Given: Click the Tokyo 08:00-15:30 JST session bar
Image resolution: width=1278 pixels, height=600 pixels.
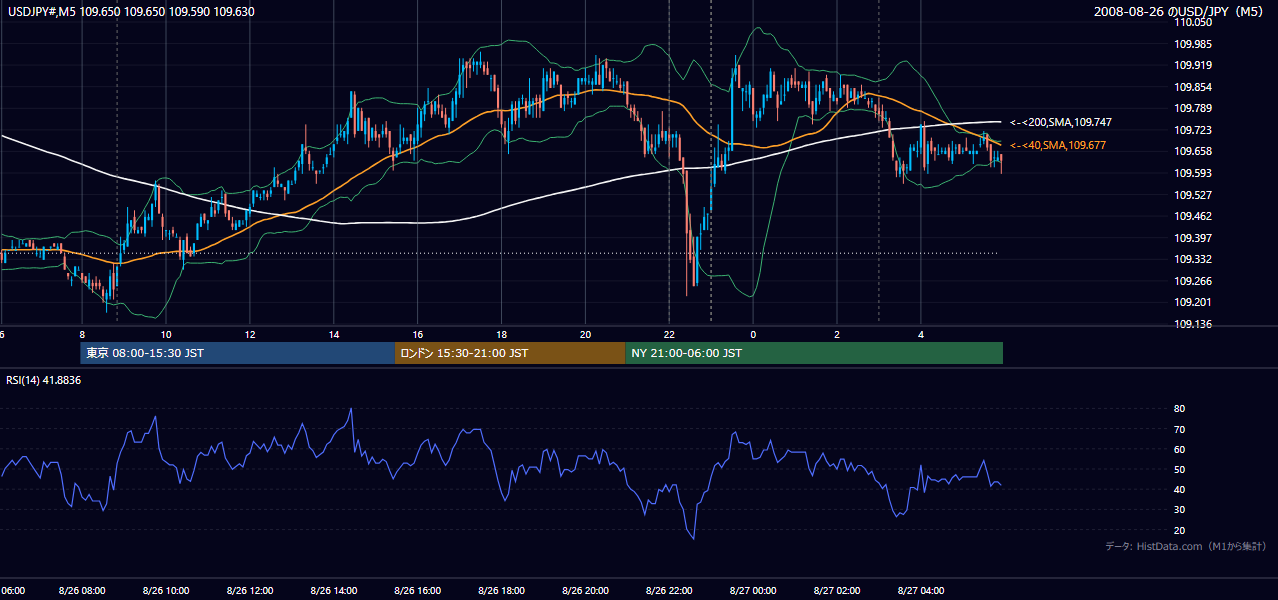Looking at the screenshot, I should 238,353.
